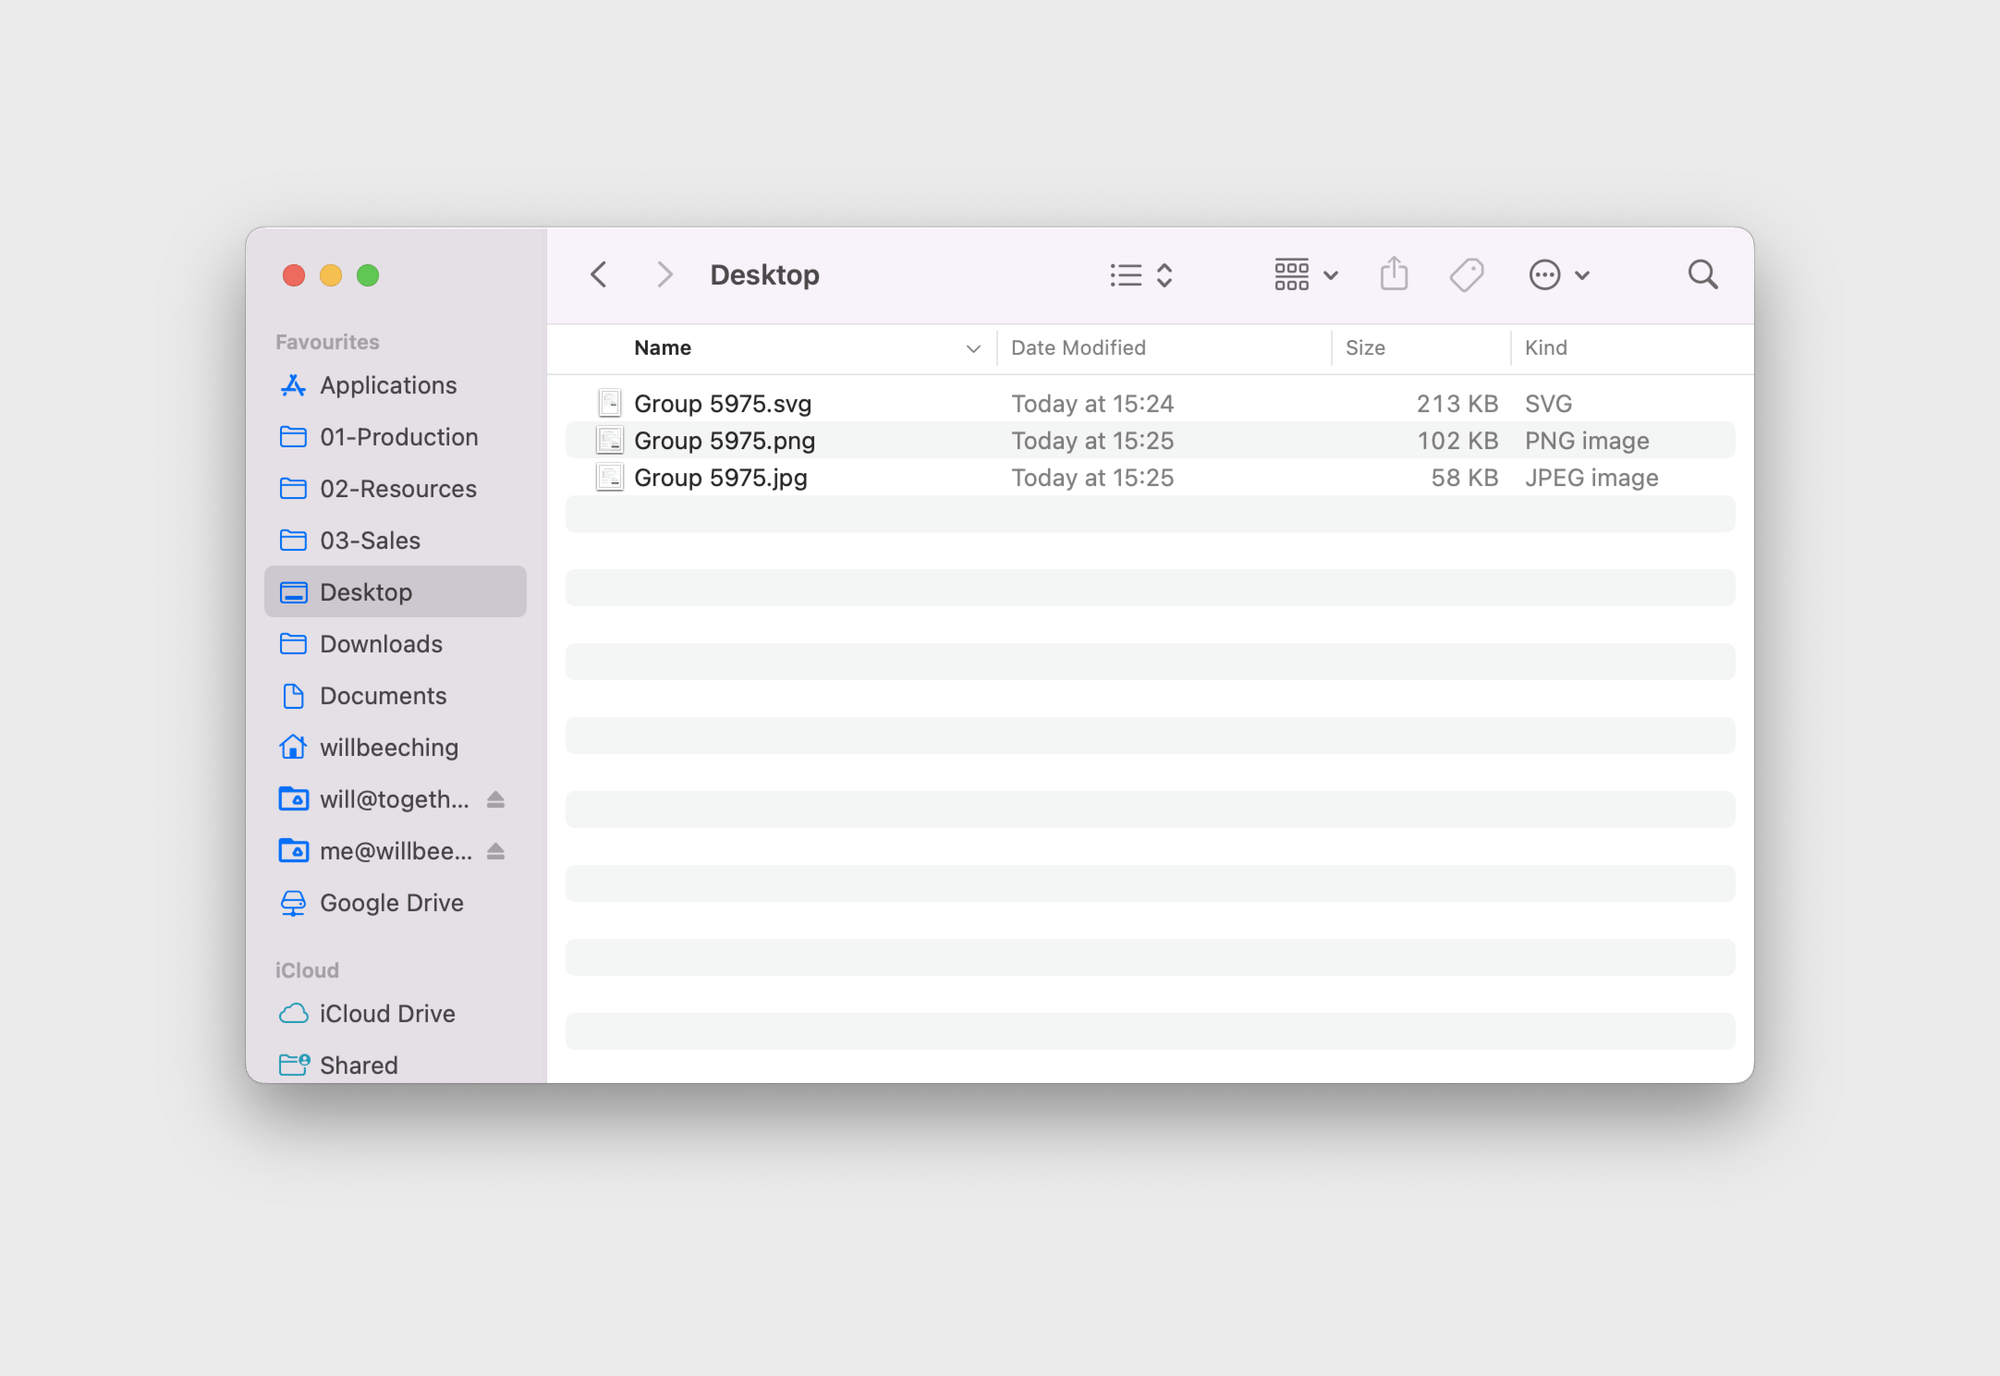Open the Search magnifier icon

tap(1702, 274)
